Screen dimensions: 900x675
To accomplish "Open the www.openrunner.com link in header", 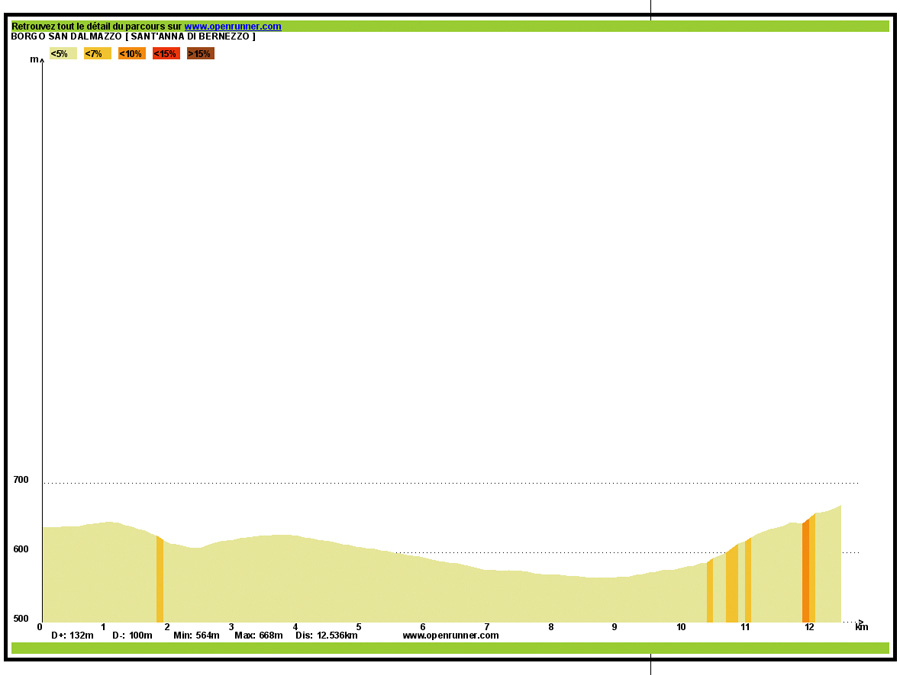I will click(x=232, y=26).
